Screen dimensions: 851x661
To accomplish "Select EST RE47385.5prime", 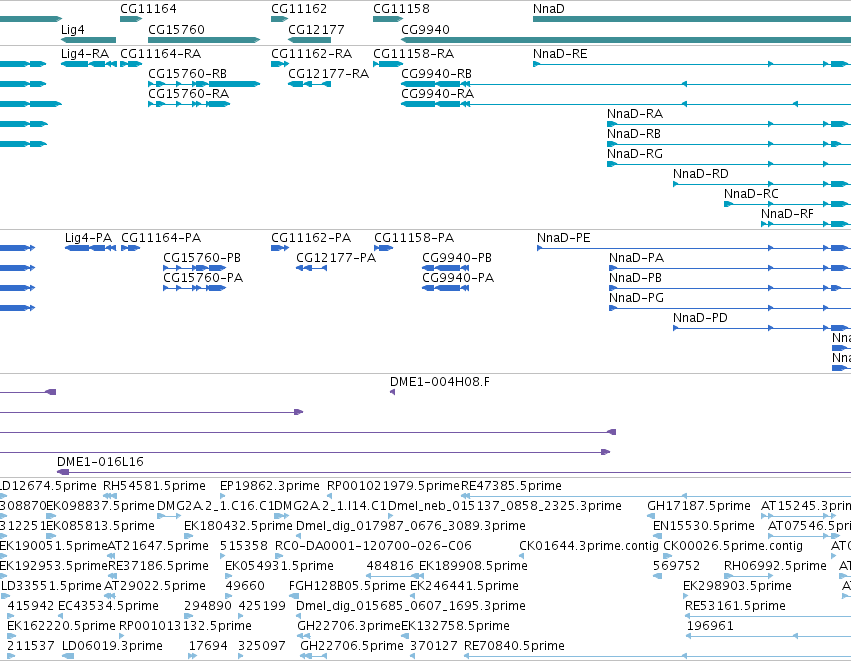I will (511, 486).
